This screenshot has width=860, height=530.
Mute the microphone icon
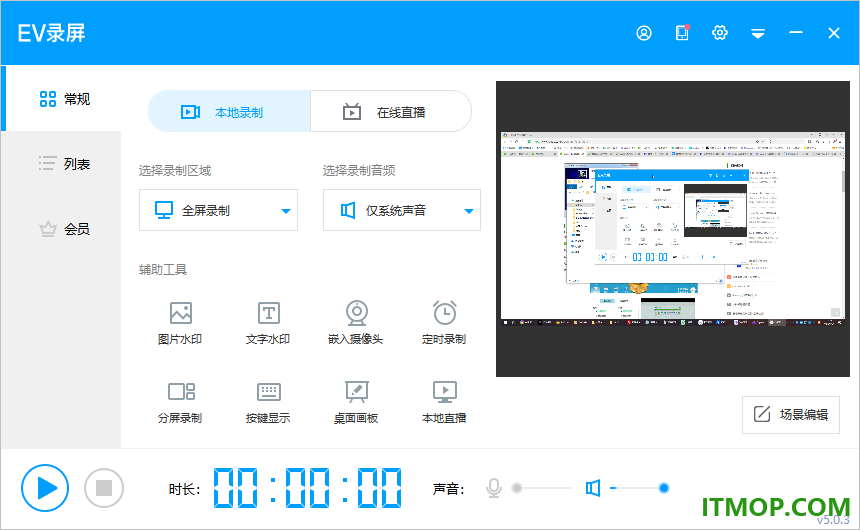494,488
